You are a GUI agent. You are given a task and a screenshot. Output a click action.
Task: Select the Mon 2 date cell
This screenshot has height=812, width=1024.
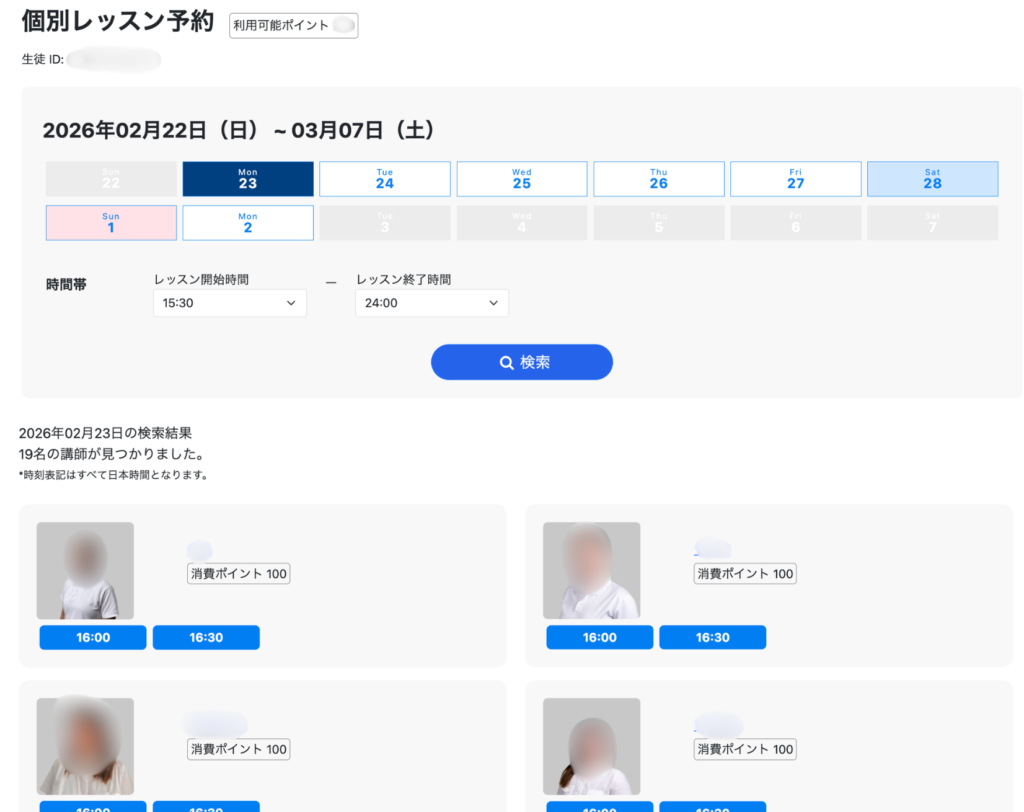click(248, 222)
